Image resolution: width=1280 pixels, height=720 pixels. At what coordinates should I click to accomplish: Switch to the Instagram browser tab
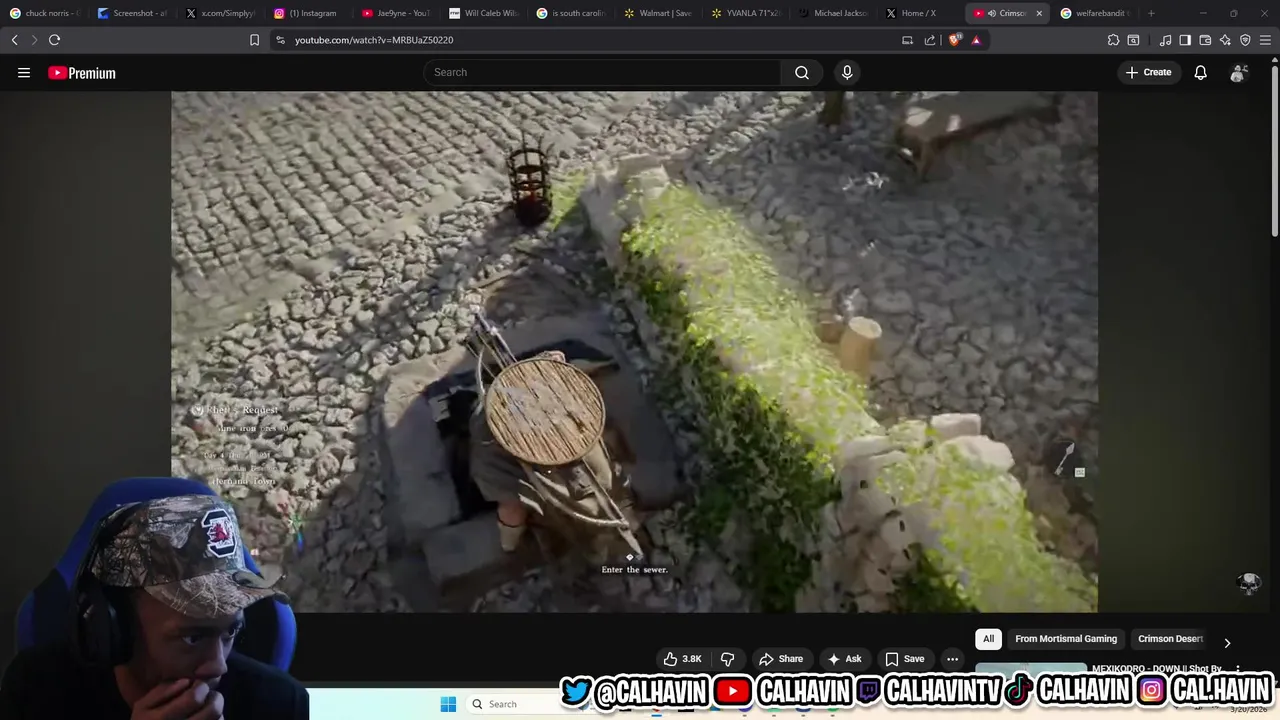tap(307, 13)
